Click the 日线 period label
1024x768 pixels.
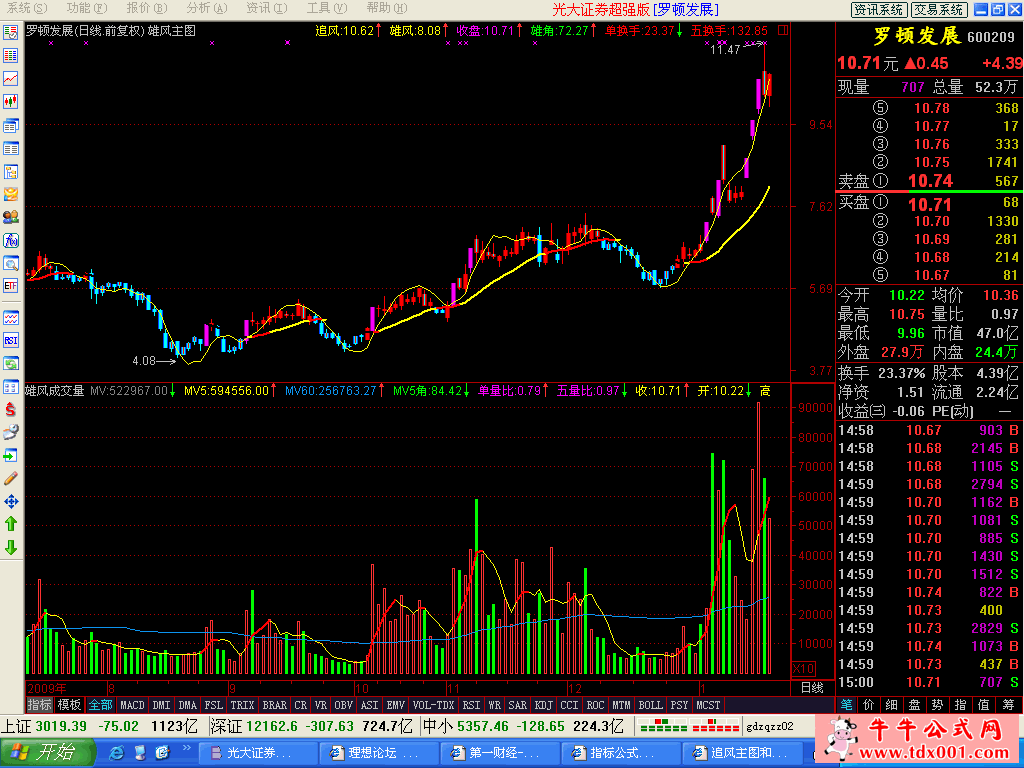click(812, 688)
